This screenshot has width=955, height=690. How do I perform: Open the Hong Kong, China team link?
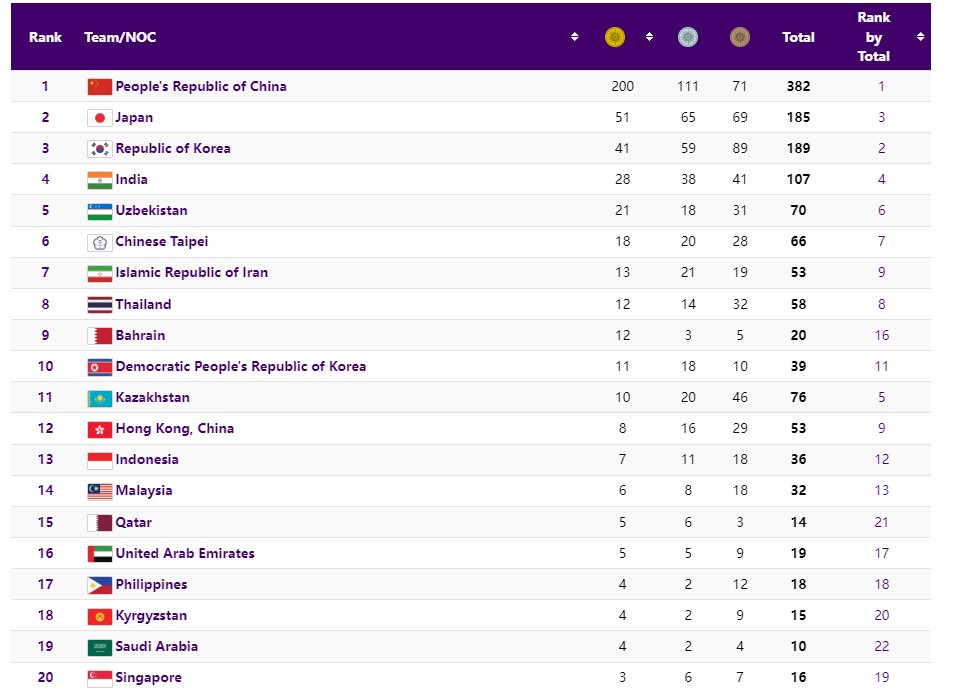click(x=175, y=429)
